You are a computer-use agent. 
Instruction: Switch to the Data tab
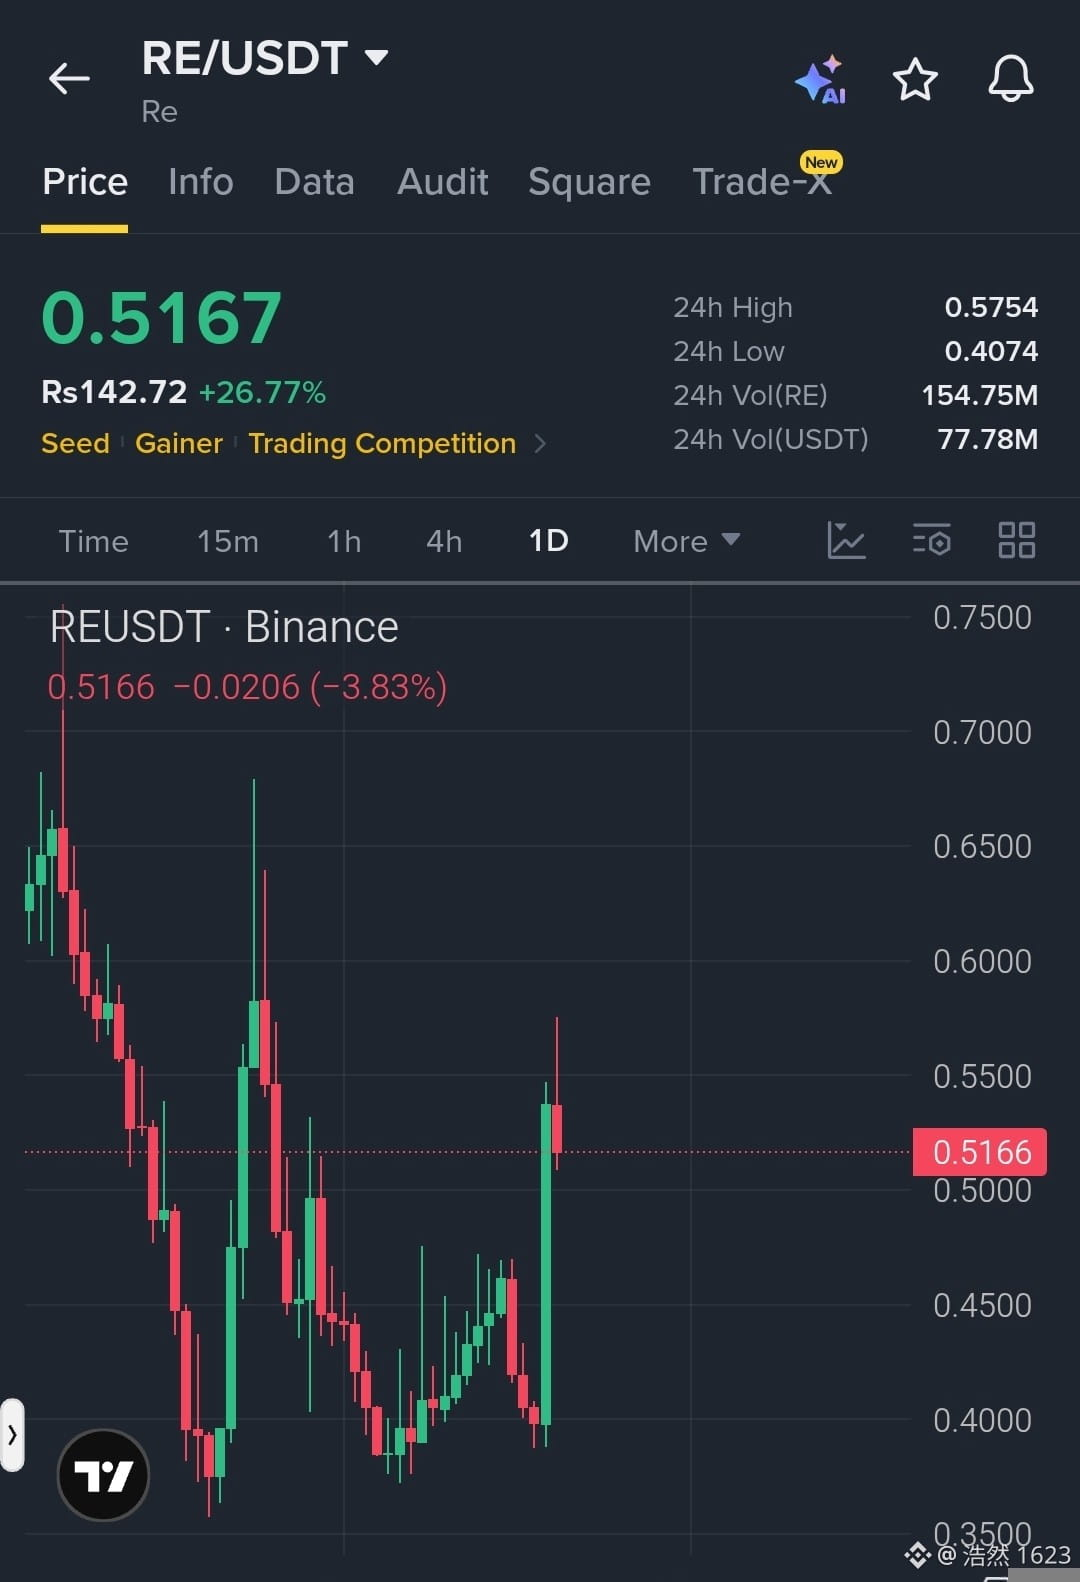pyautogui.click(x=314, y=182)
